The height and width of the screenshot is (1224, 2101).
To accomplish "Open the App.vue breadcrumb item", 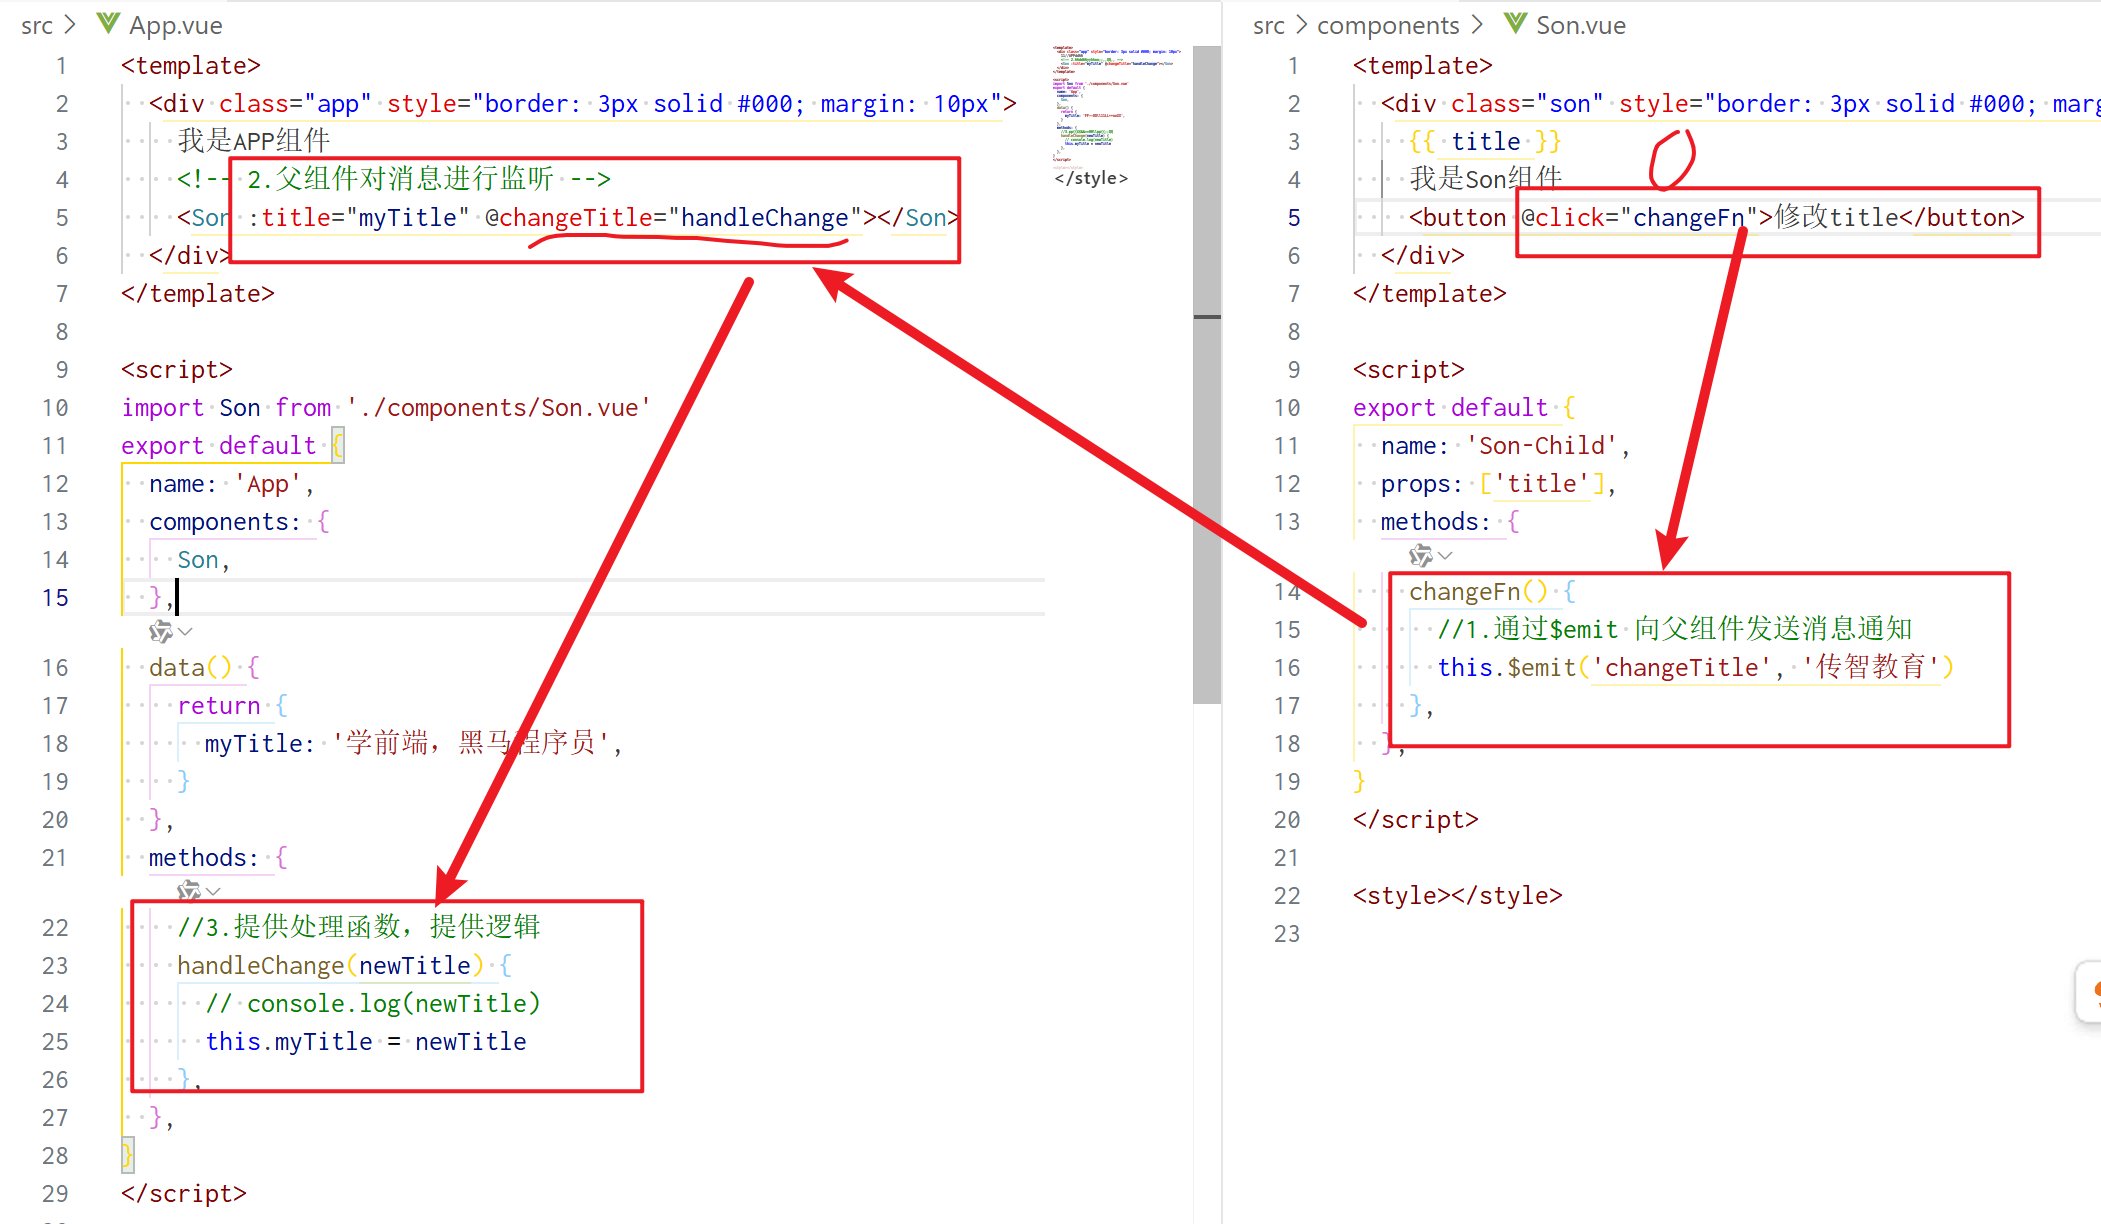I will pyautogui.click(x=175, y=25).
